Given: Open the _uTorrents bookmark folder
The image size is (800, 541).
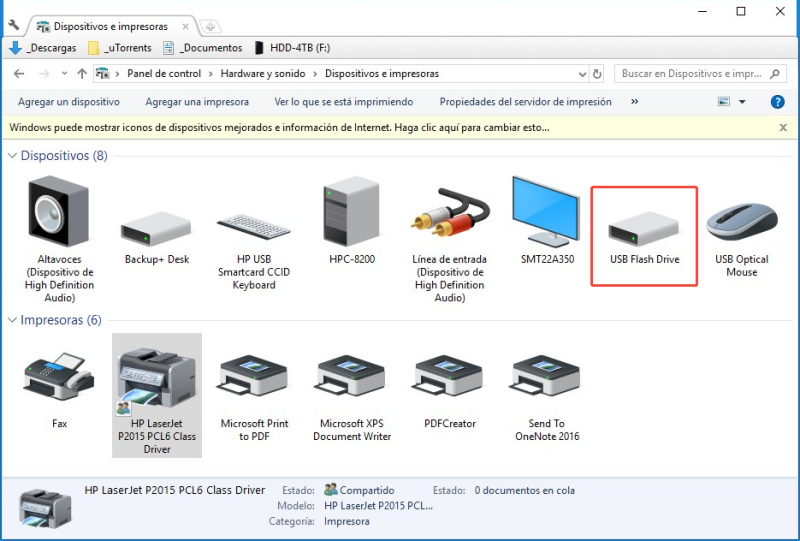Looking at the screenshot, I should coord(120,48).
